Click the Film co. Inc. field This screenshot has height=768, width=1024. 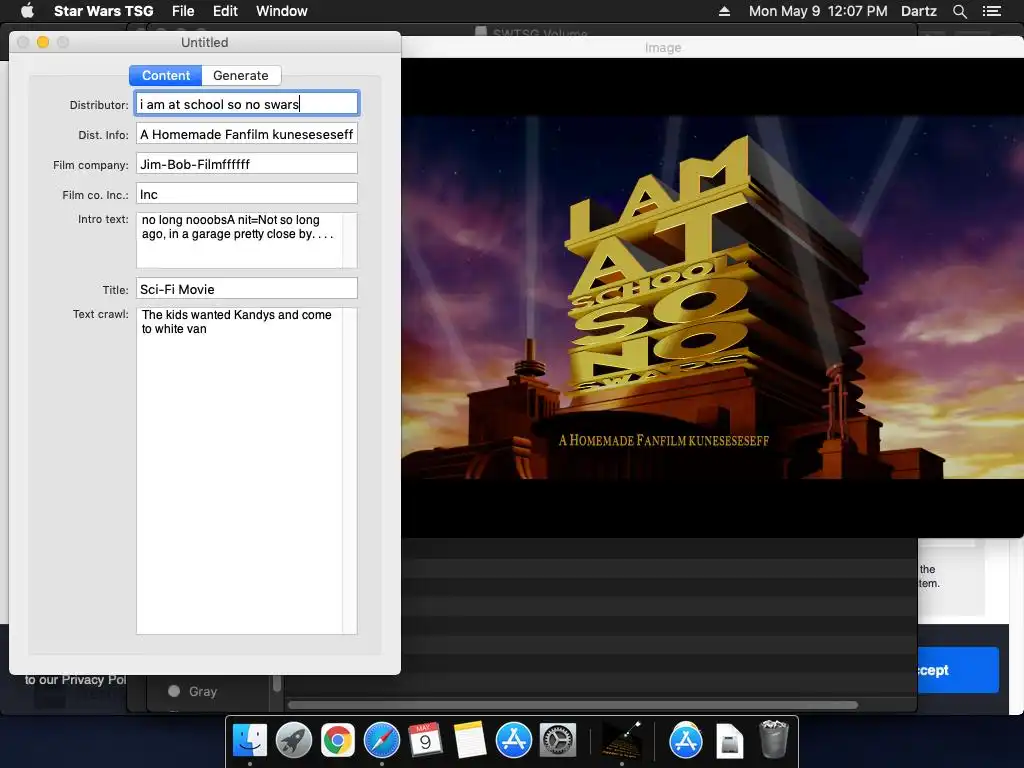(x=247, y=194)
